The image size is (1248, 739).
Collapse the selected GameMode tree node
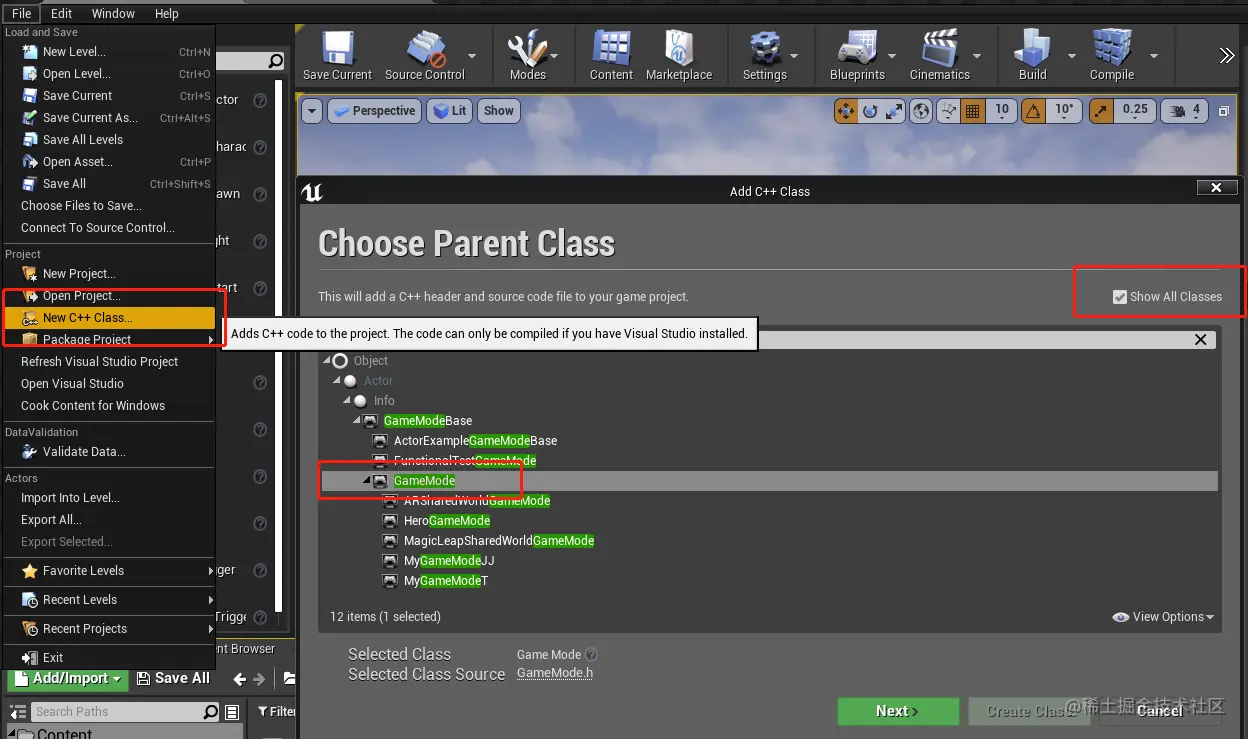click(x=367, y=481)
